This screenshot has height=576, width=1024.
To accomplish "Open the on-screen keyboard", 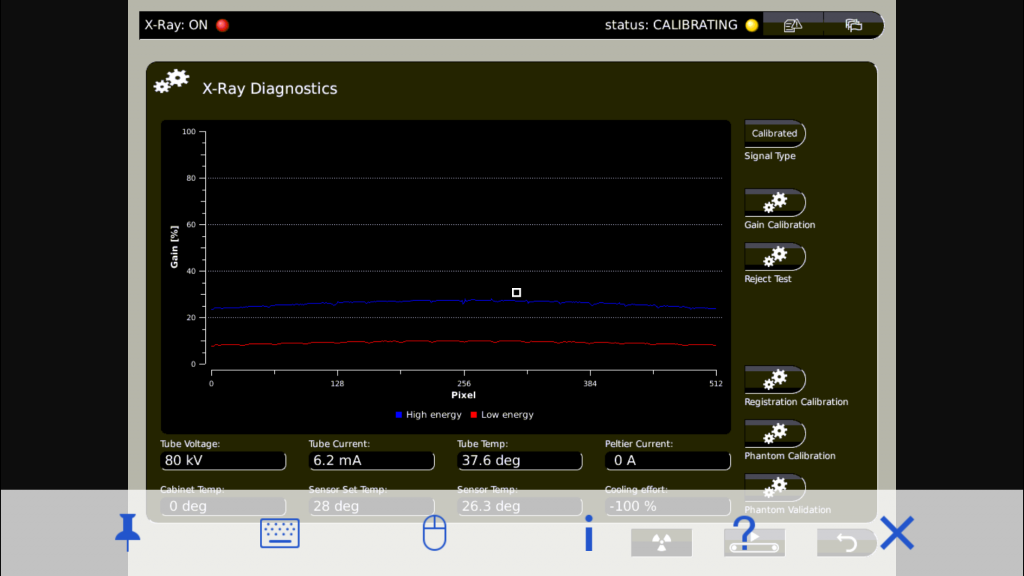I will click(x=280, y=533).
